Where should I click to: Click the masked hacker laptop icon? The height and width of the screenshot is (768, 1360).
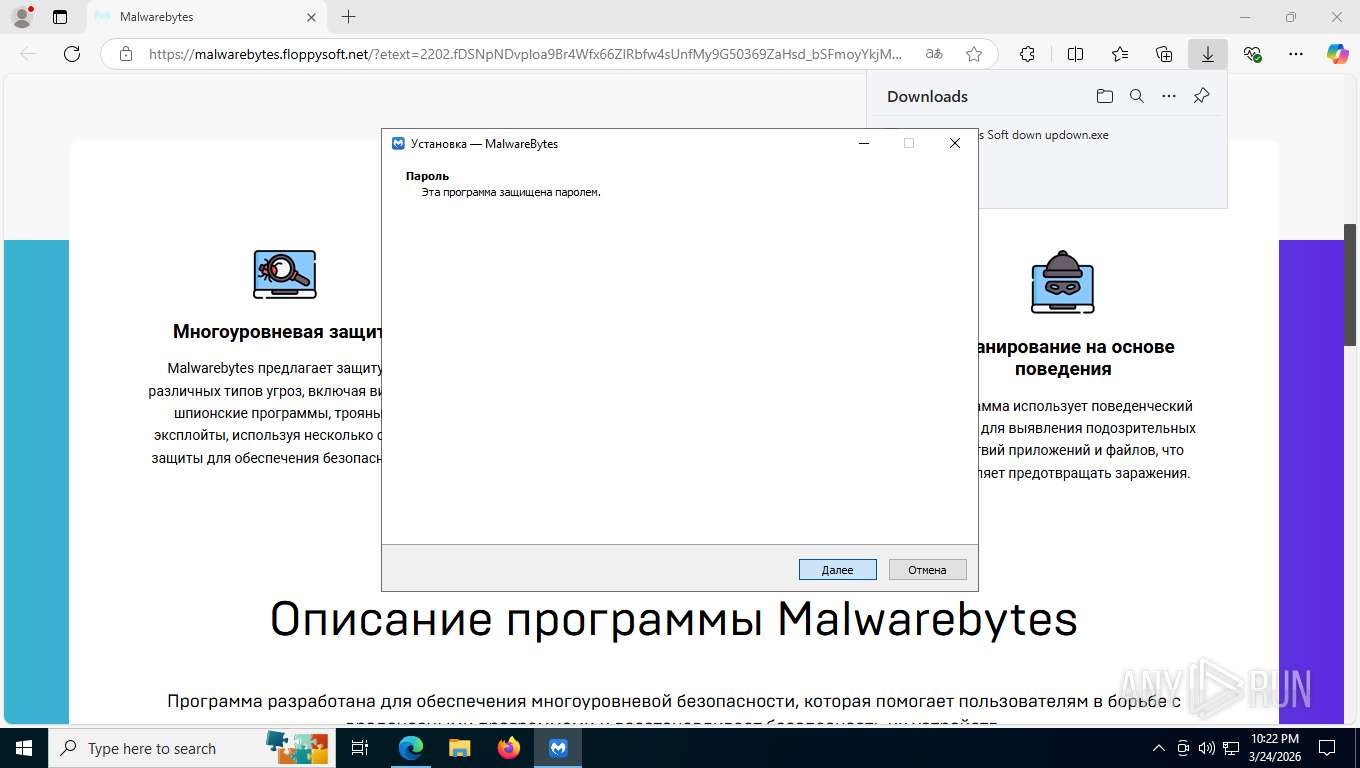coord(1063,282)
